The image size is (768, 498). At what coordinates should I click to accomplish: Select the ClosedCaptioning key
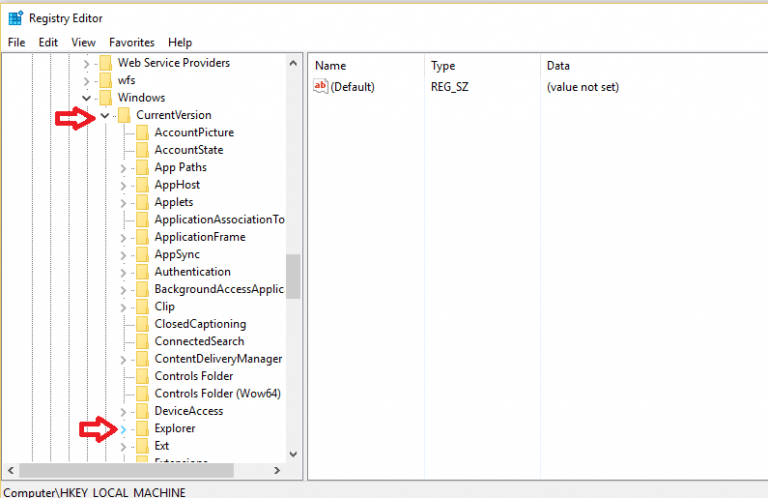coord(200,324)
